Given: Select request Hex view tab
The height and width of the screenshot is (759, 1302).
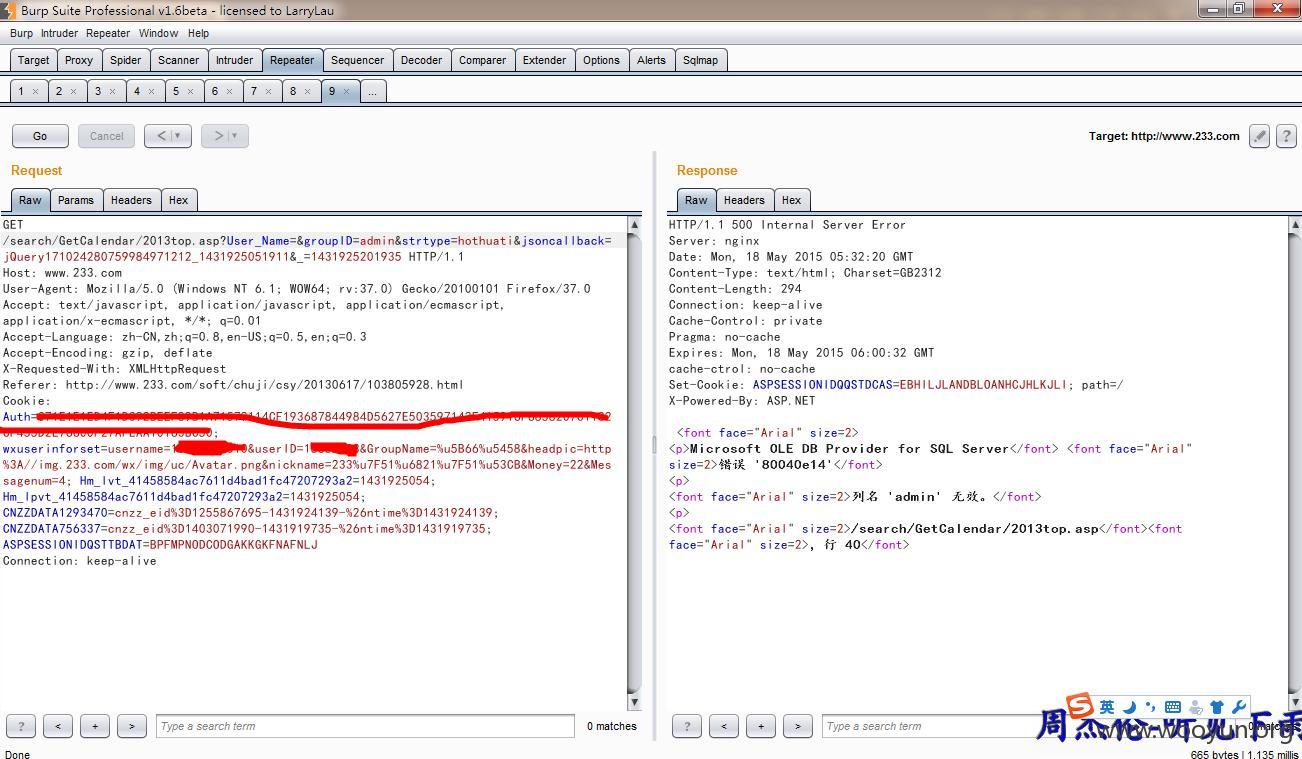Looking at the screenshot, I should tap(178, 200).
